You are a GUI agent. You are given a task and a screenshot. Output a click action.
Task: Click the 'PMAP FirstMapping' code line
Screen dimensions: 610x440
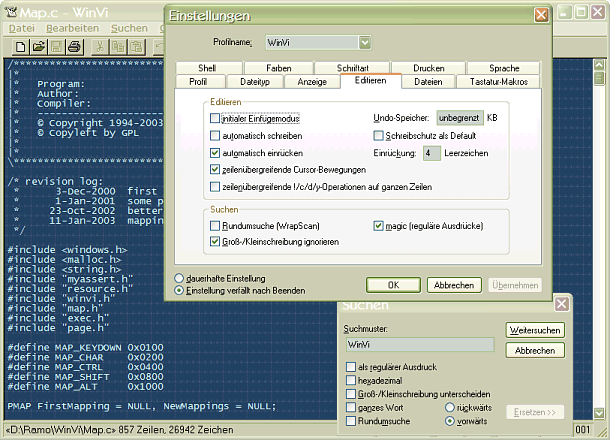click(x=142, y=406)
